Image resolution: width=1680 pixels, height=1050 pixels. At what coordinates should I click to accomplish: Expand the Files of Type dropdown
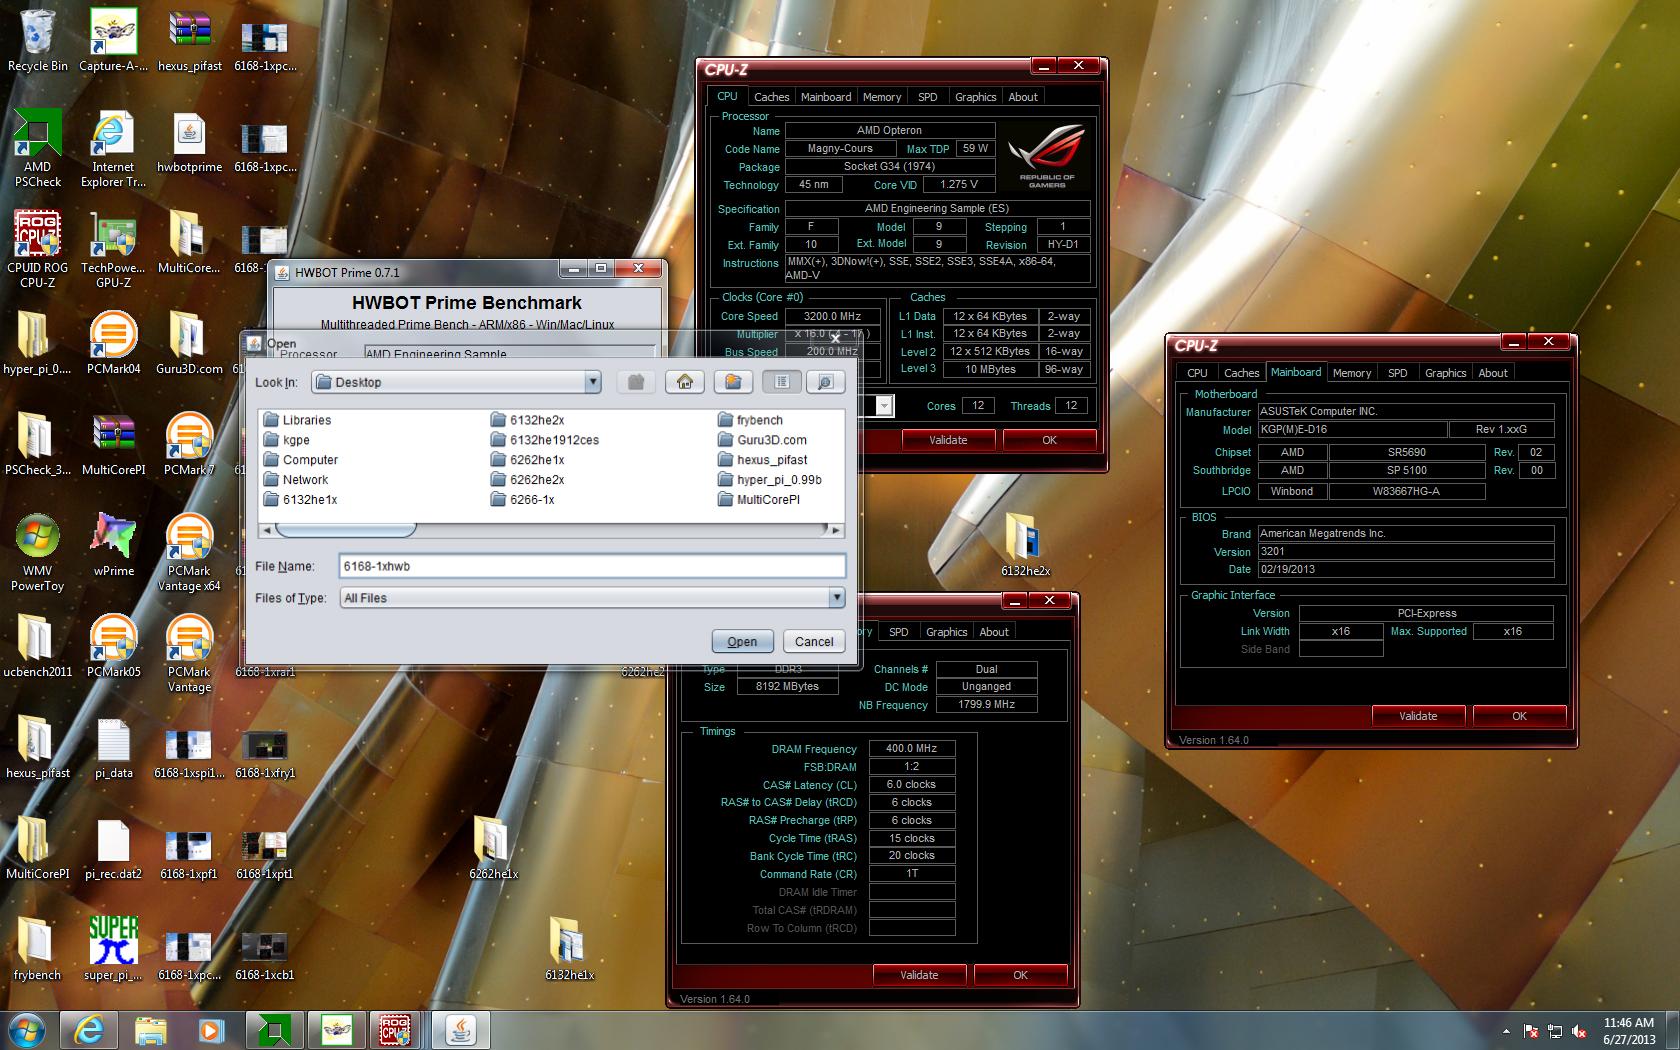click(x=836, y=597)
